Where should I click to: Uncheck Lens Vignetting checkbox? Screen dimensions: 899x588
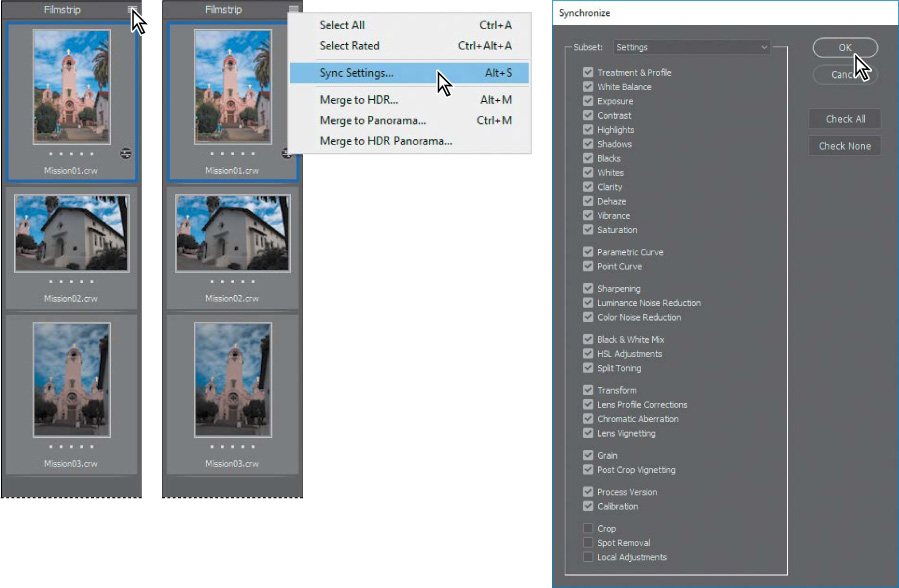point(588,433)
